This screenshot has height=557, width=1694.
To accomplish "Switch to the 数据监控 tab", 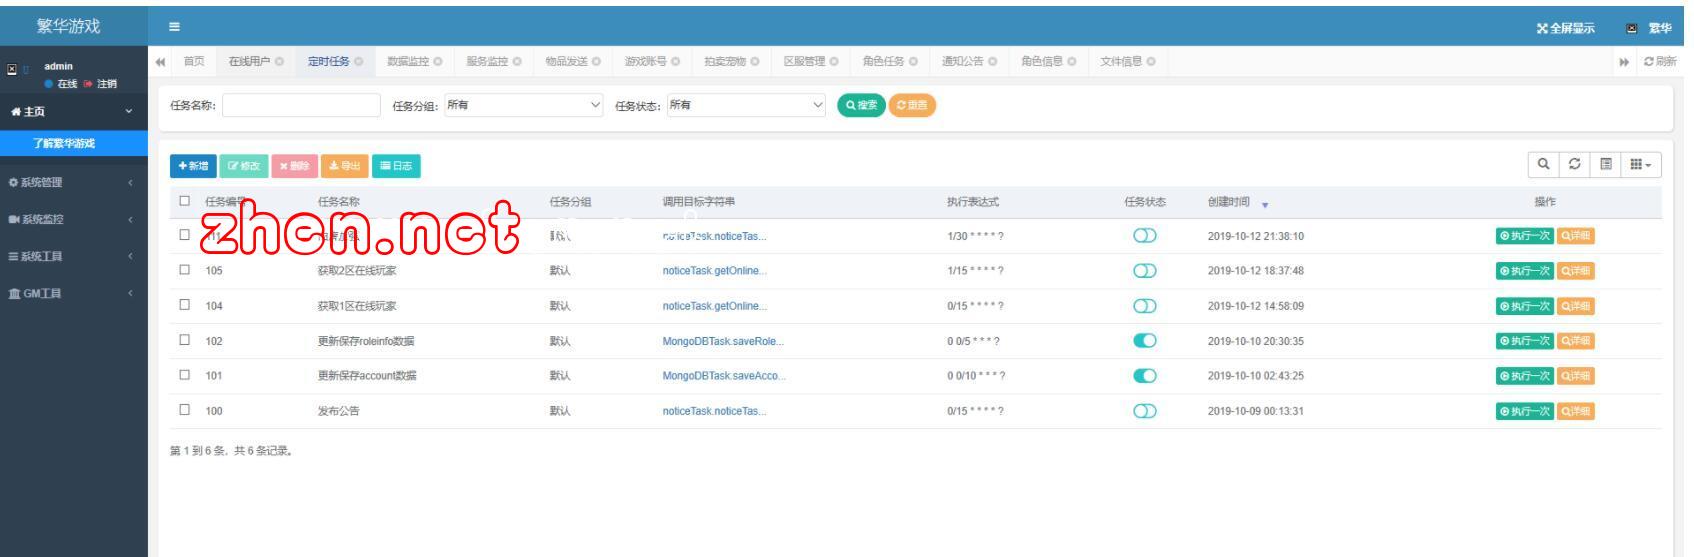I will pyautogui.click(x=407, y=62).
